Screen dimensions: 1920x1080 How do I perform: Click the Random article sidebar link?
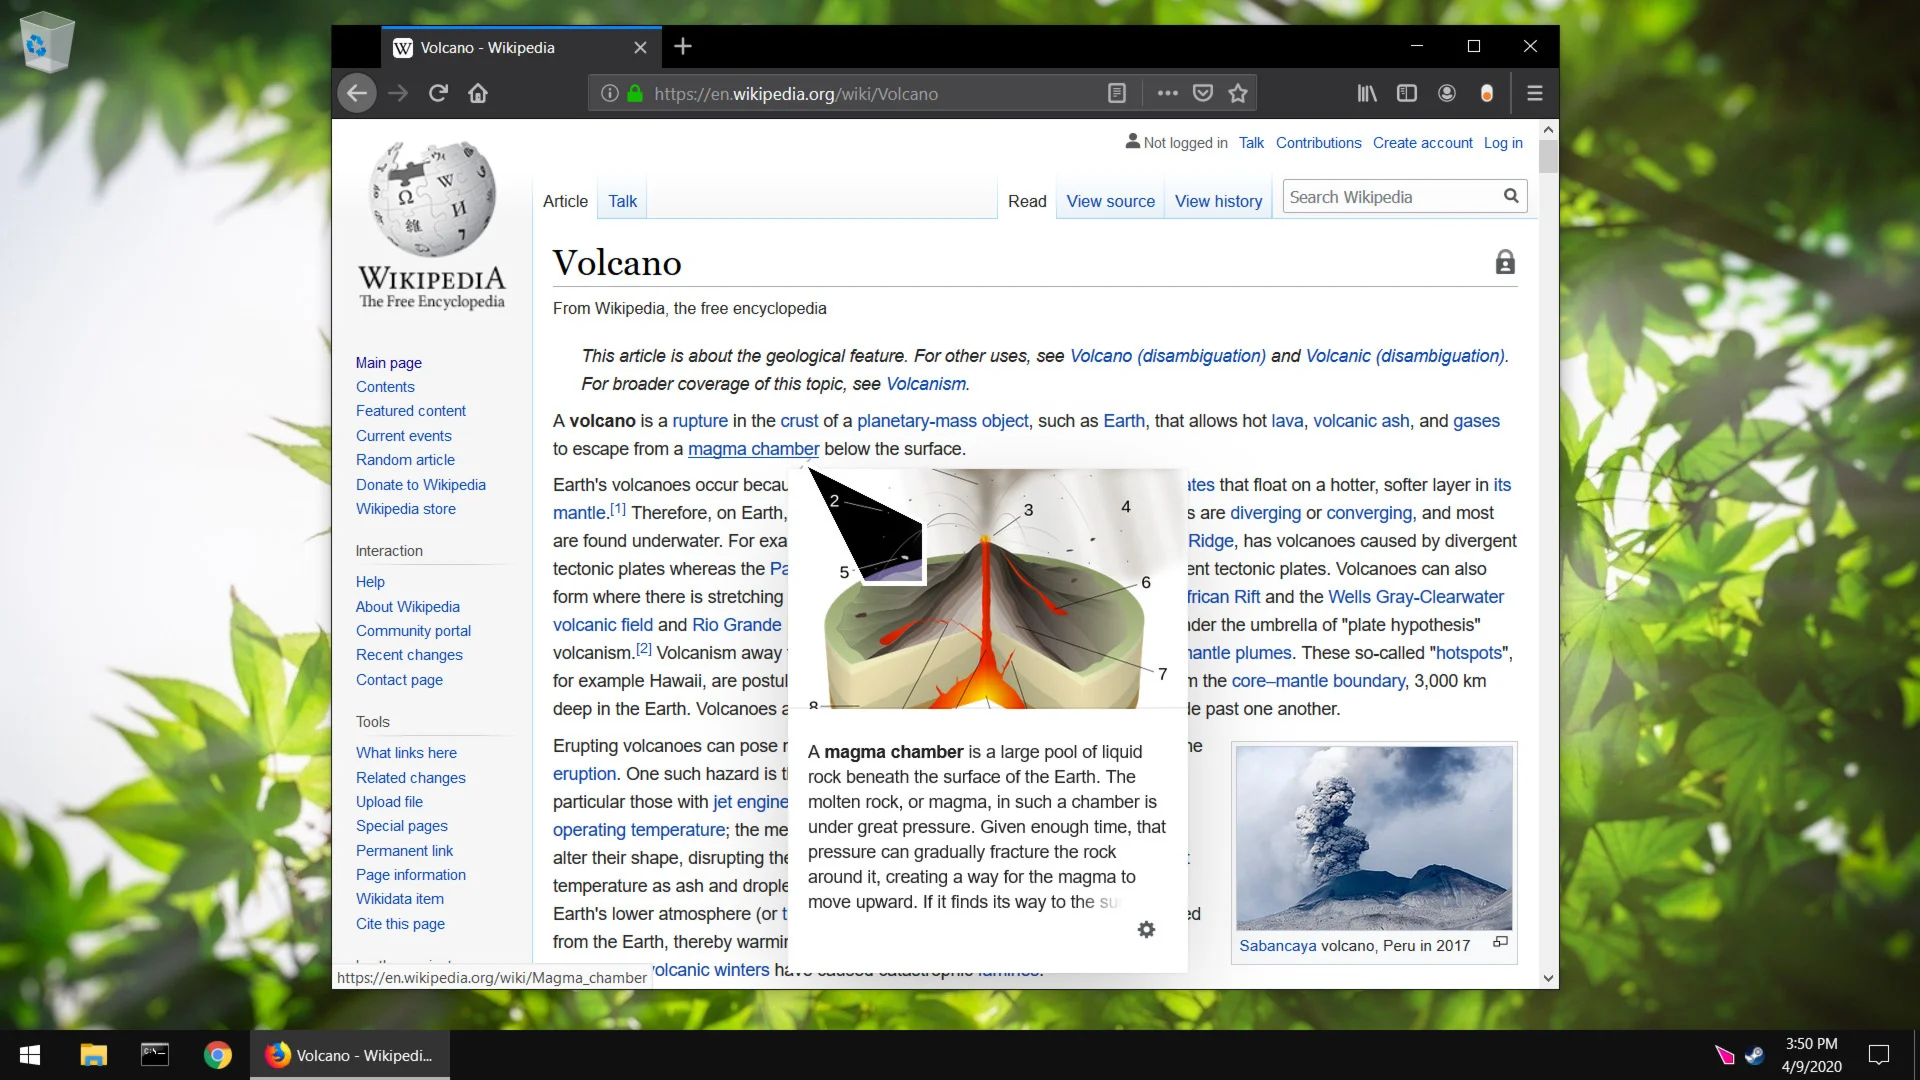pyautogui.click(x=405, y=460)
